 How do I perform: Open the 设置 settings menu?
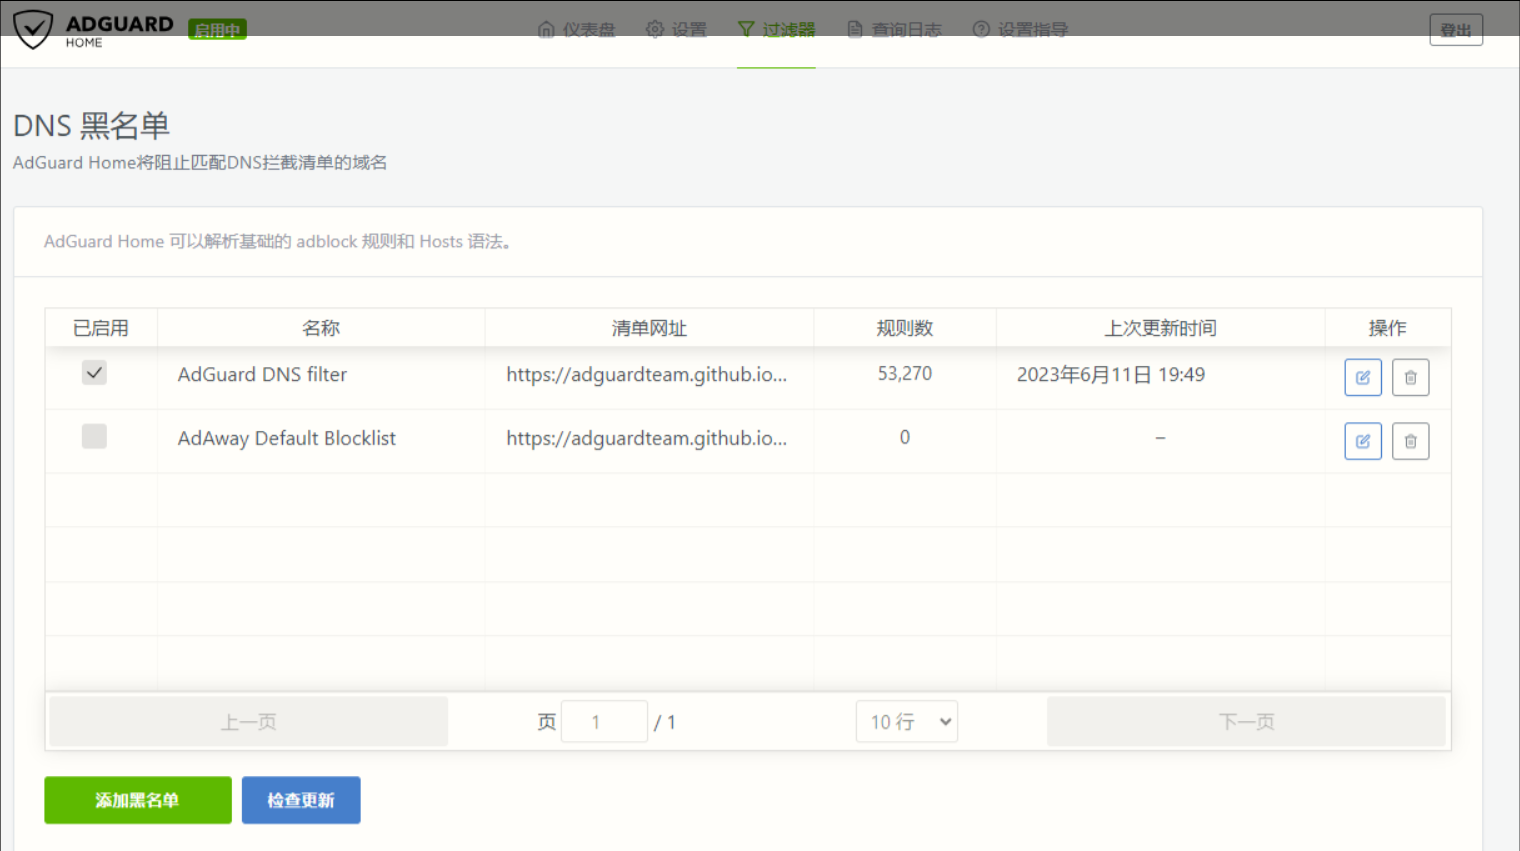(677, 30)
